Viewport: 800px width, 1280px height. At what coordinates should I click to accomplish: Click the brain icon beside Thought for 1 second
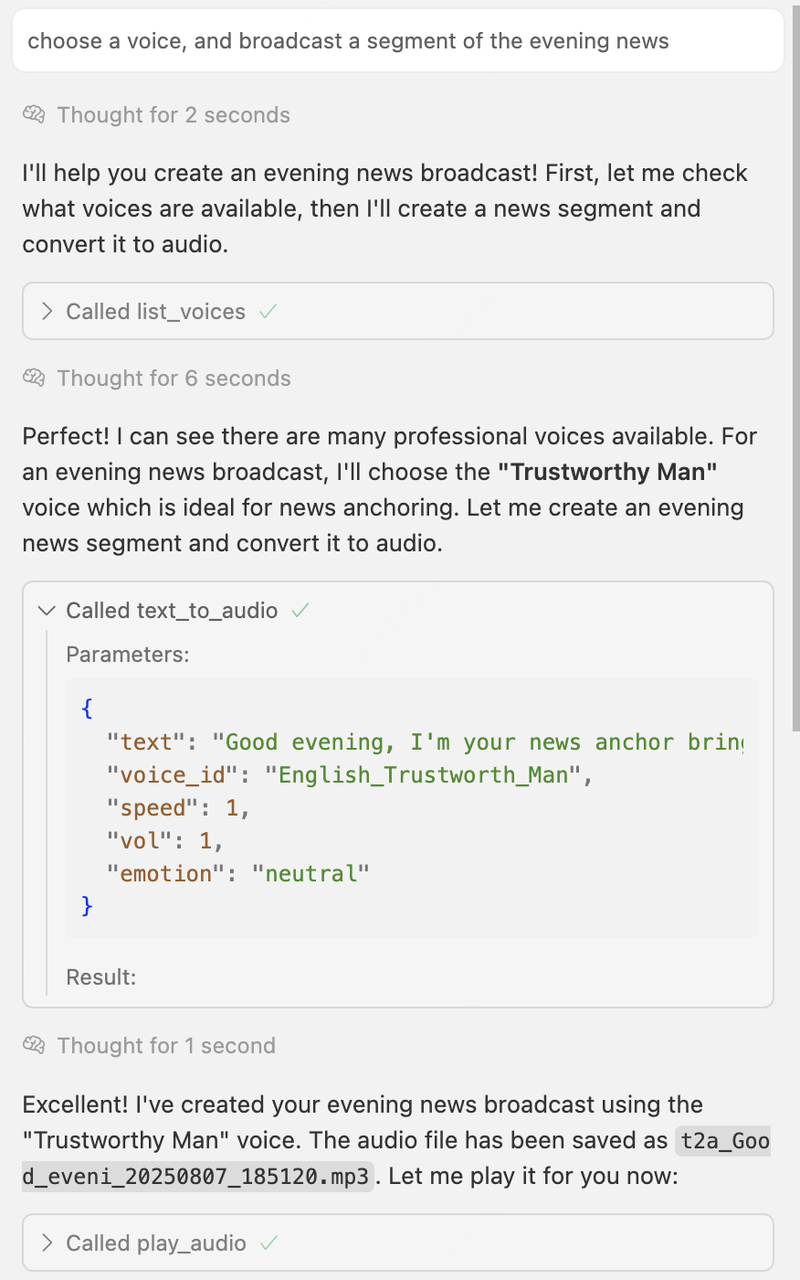35,1046
